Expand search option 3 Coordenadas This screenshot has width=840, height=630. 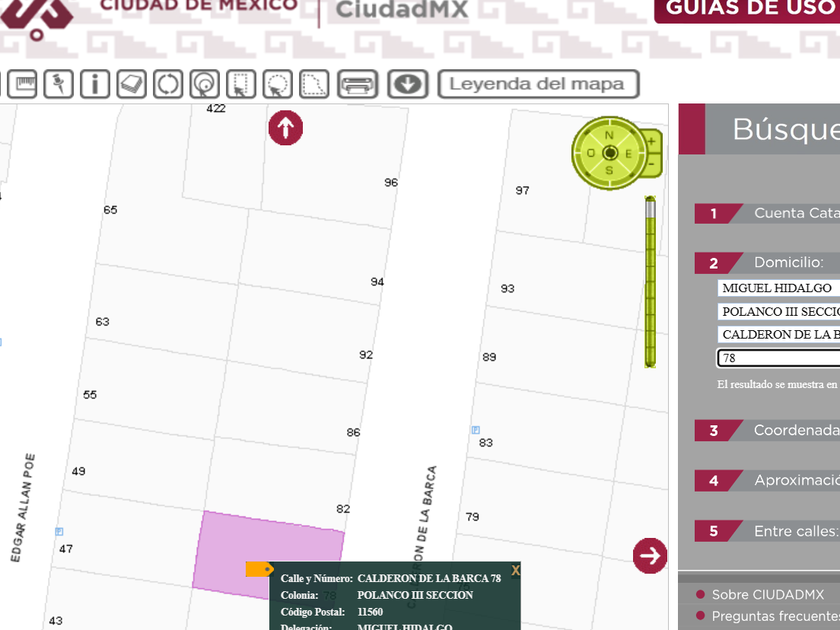click(x=767, y=430)
